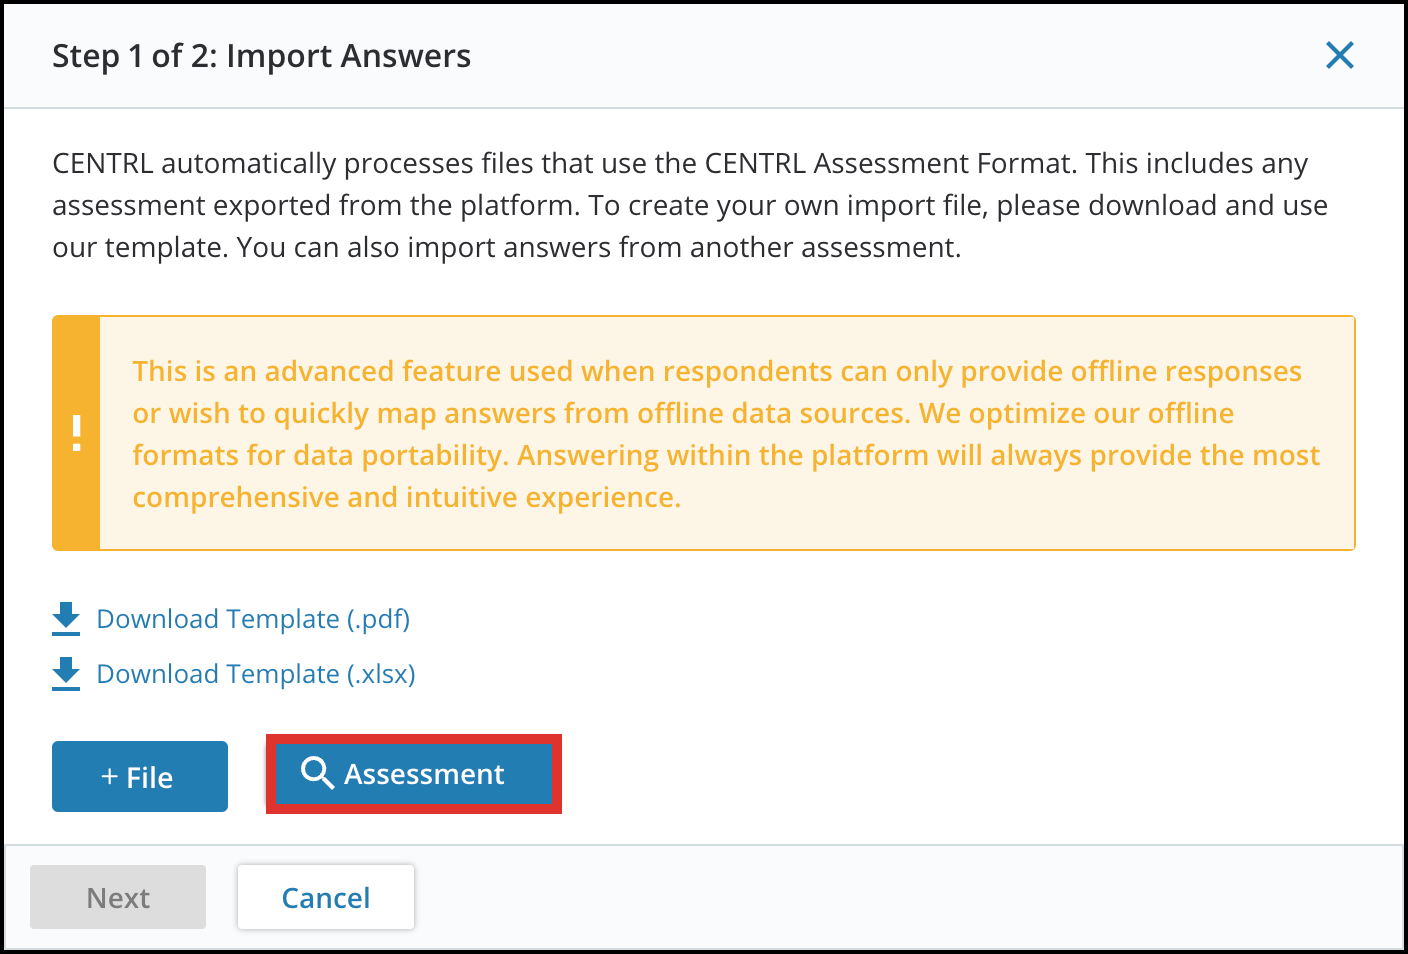Click the magnifier icon on Assessment button

click(317, 773)
